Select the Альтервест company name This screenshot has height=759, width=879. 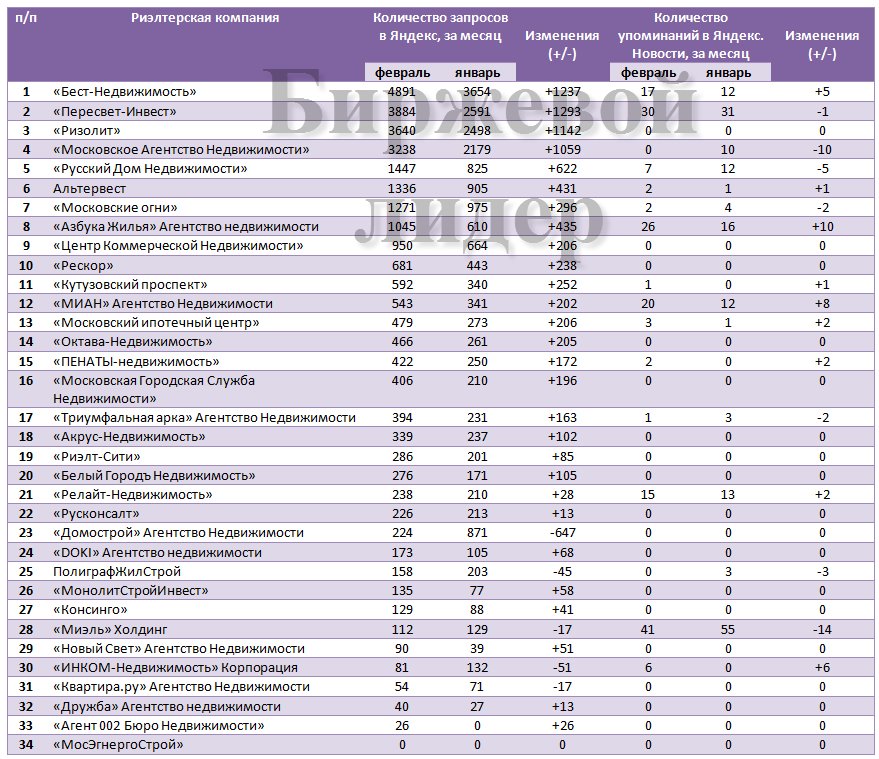click(89, 188)
